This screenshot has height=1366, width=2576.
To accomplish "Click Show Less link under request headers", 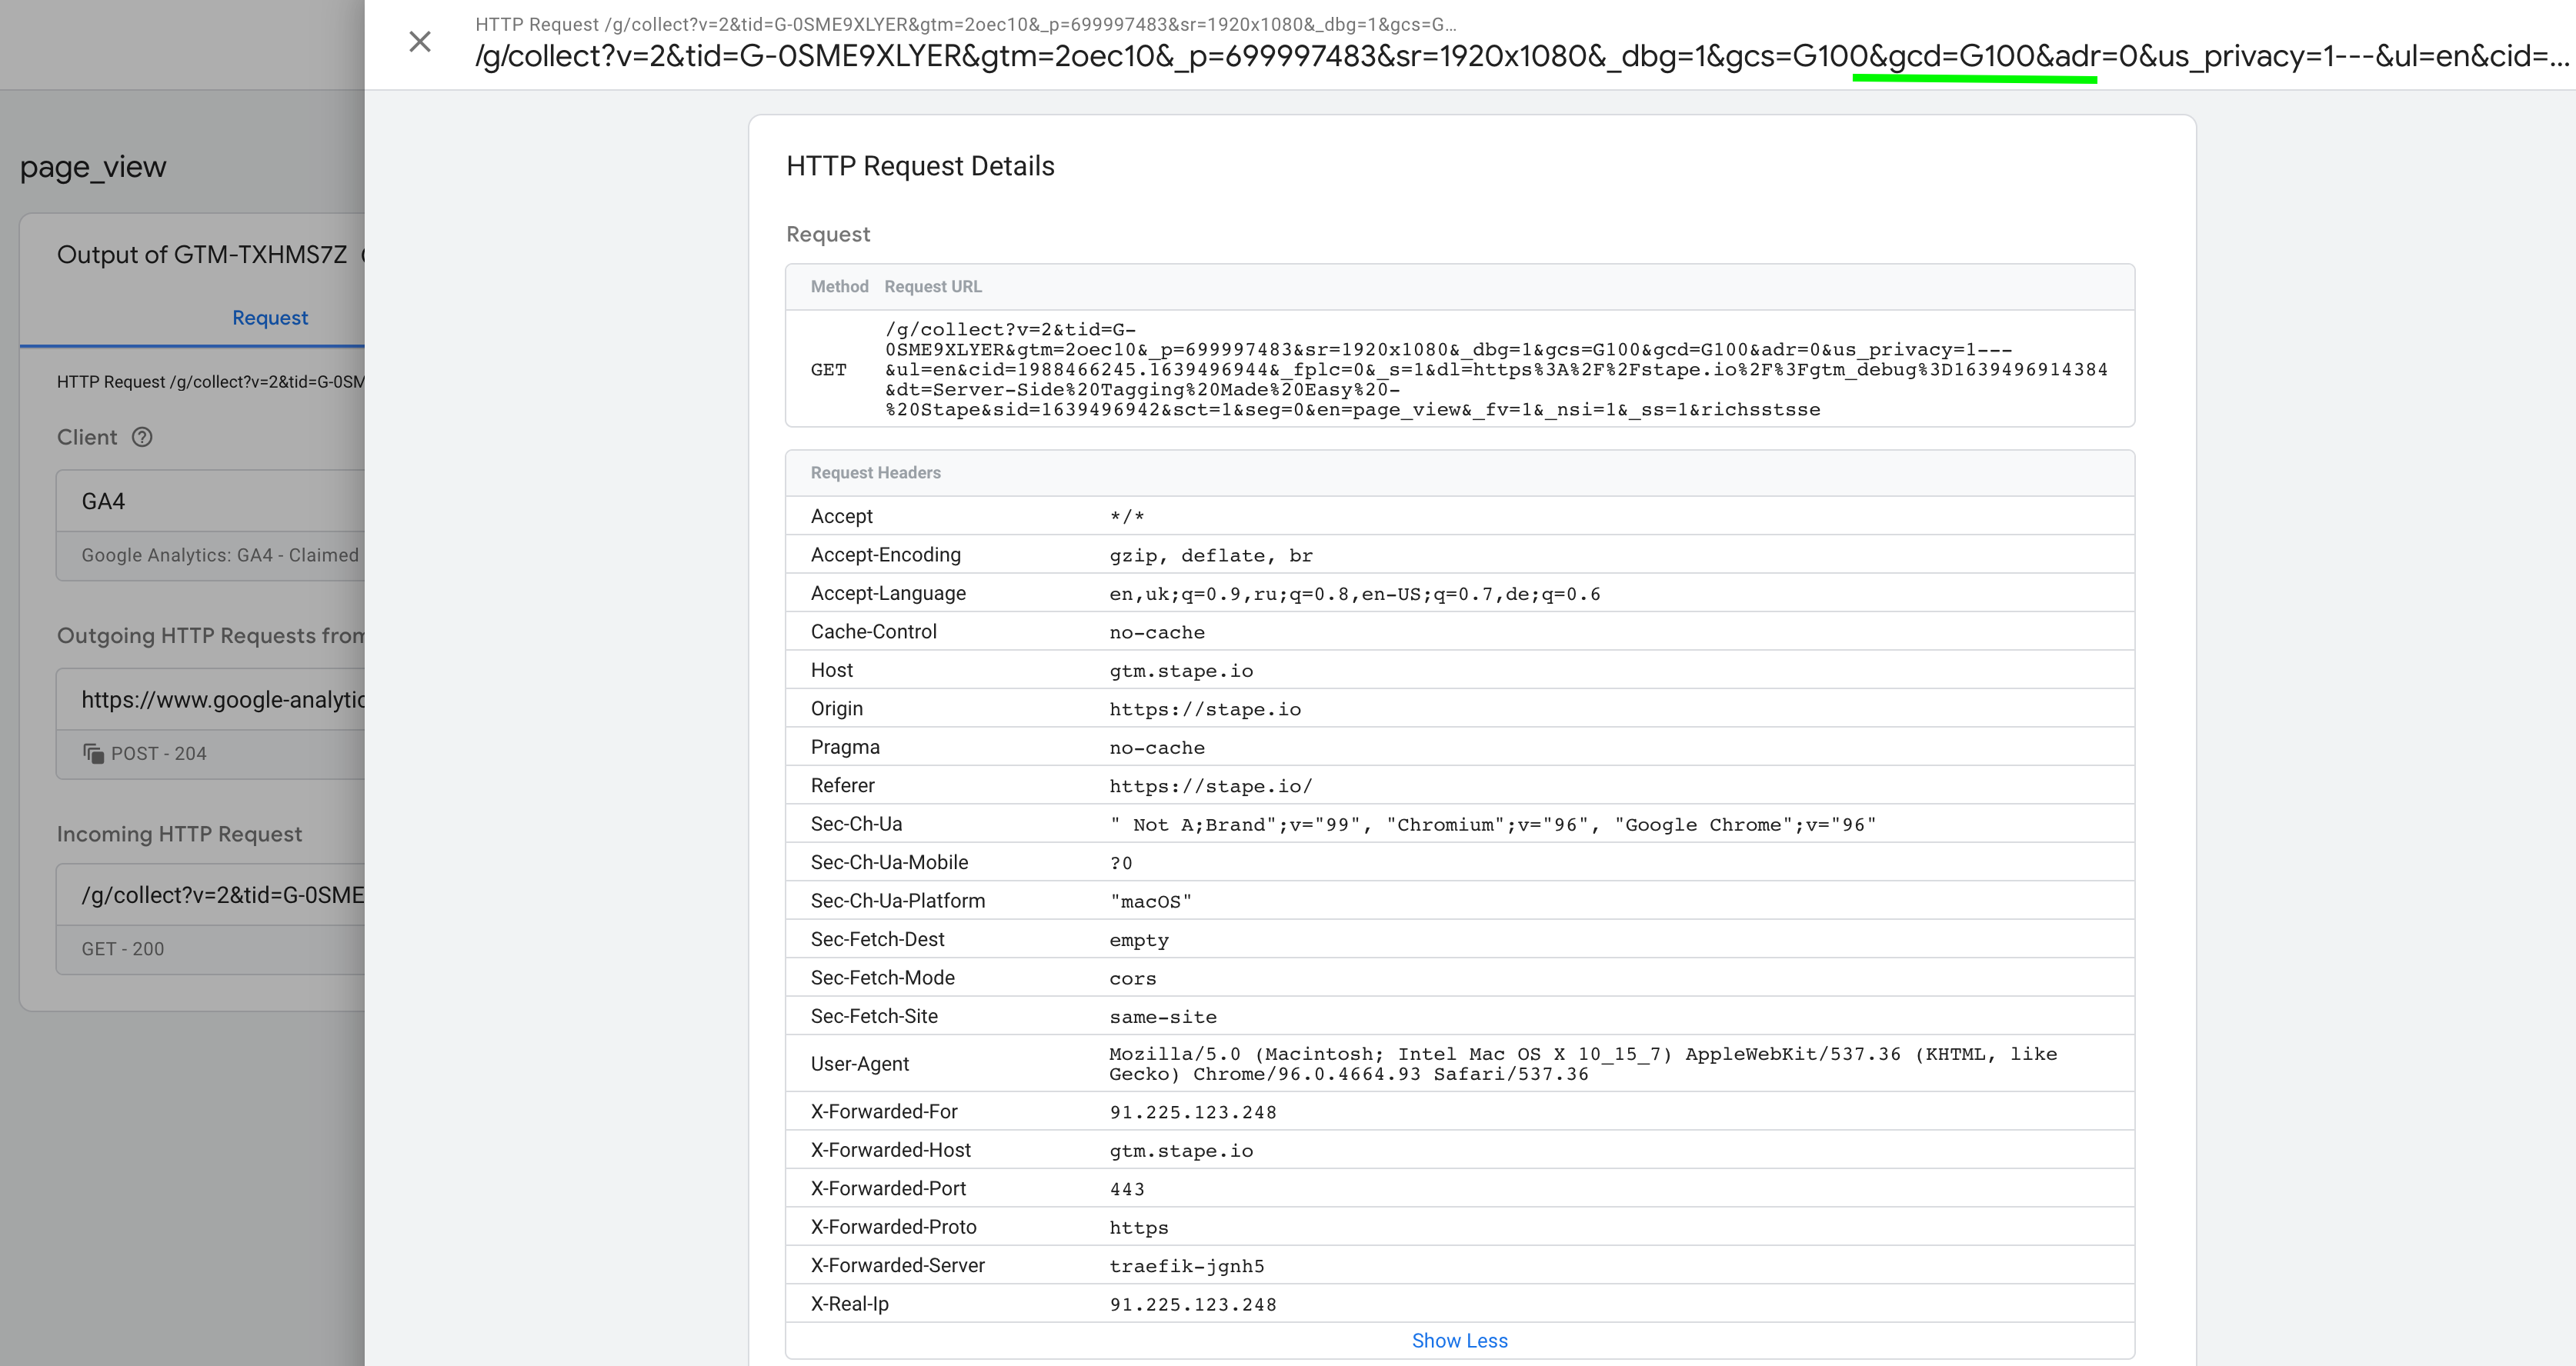I will pos(1459,1340).
